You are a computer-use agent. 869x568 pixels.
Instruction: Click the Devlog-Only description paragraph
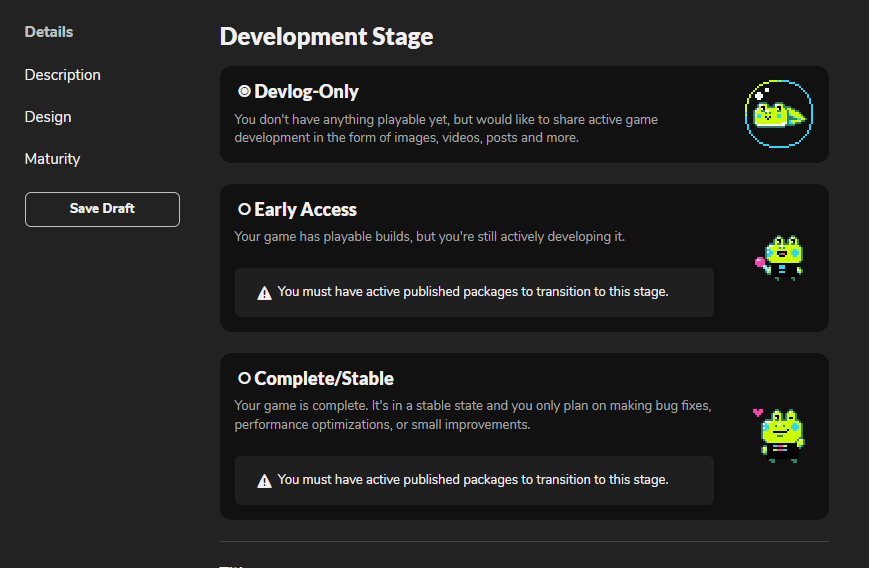[x=446, y=128]
